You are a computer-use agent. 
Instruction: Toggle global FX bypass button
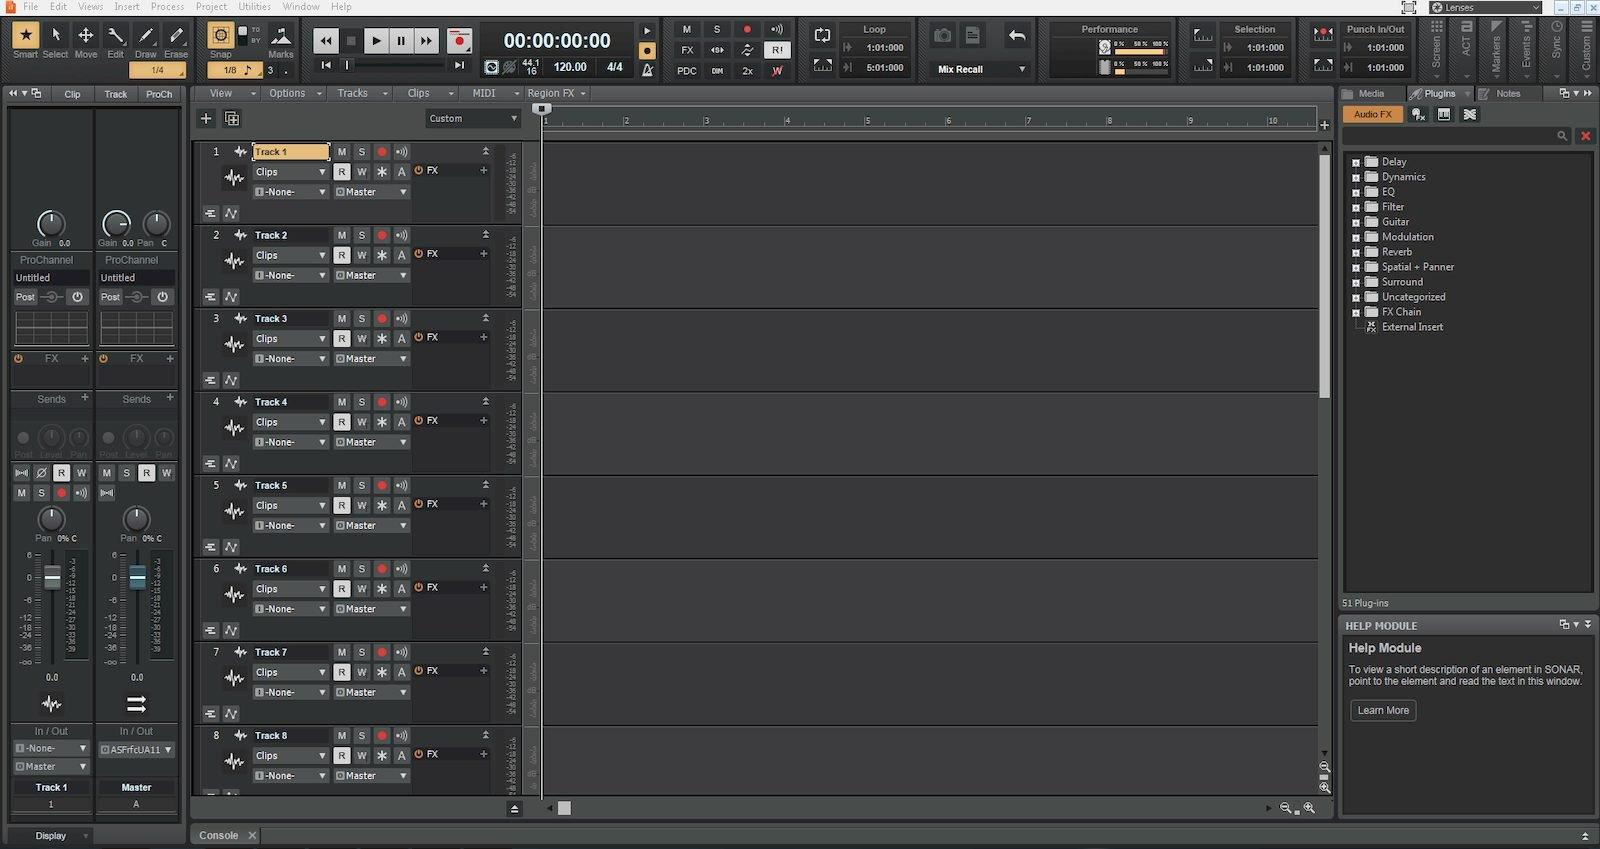687,50
